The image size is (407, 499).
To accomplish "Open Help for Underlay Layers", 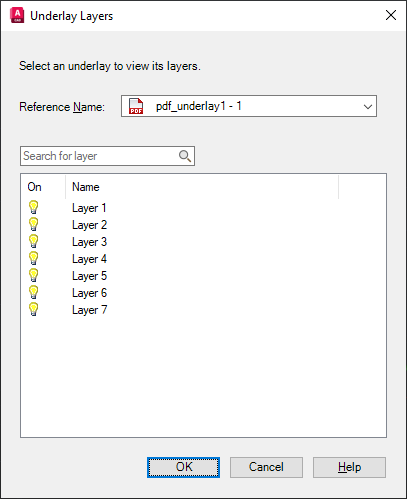I will [x=349, y=467].
